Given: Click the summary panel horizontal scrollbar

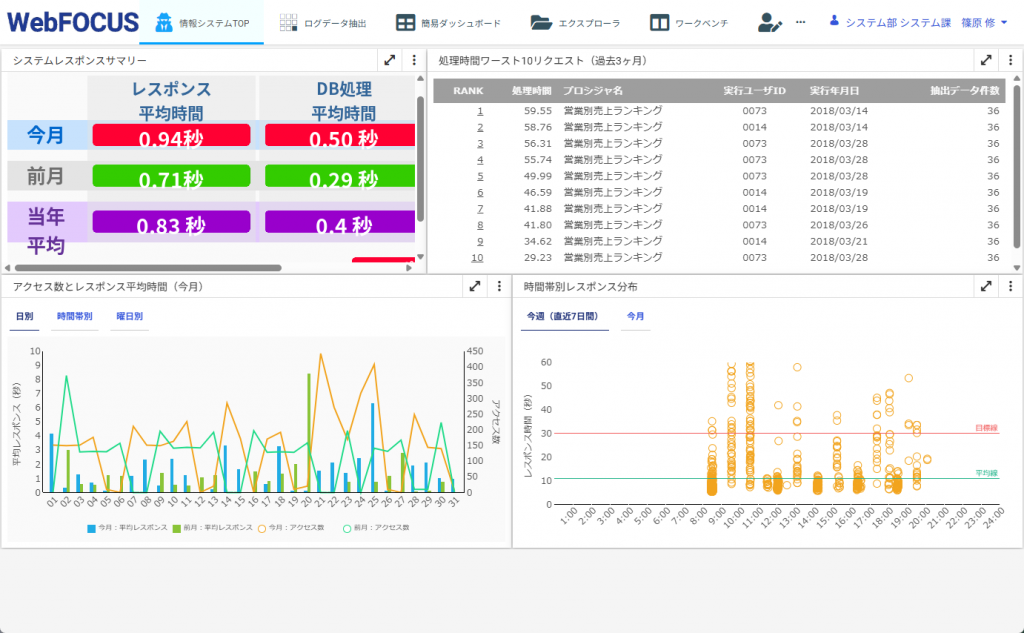Looking at the screenshot, I should 150,268.
